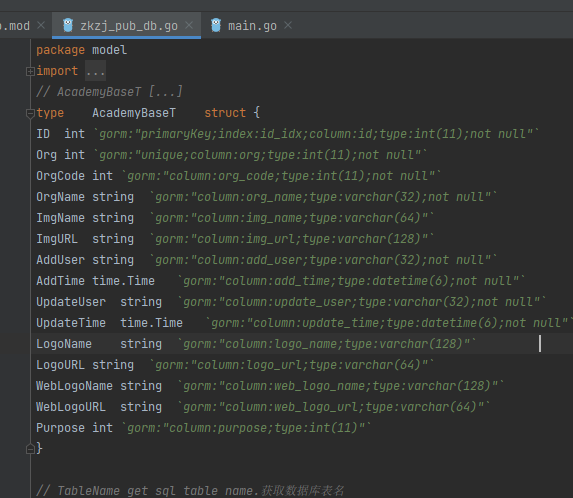The image size is (573, 498).
Task: Click the WebLogoName field name
Action: pyautogui.click(x=74, y=386)
